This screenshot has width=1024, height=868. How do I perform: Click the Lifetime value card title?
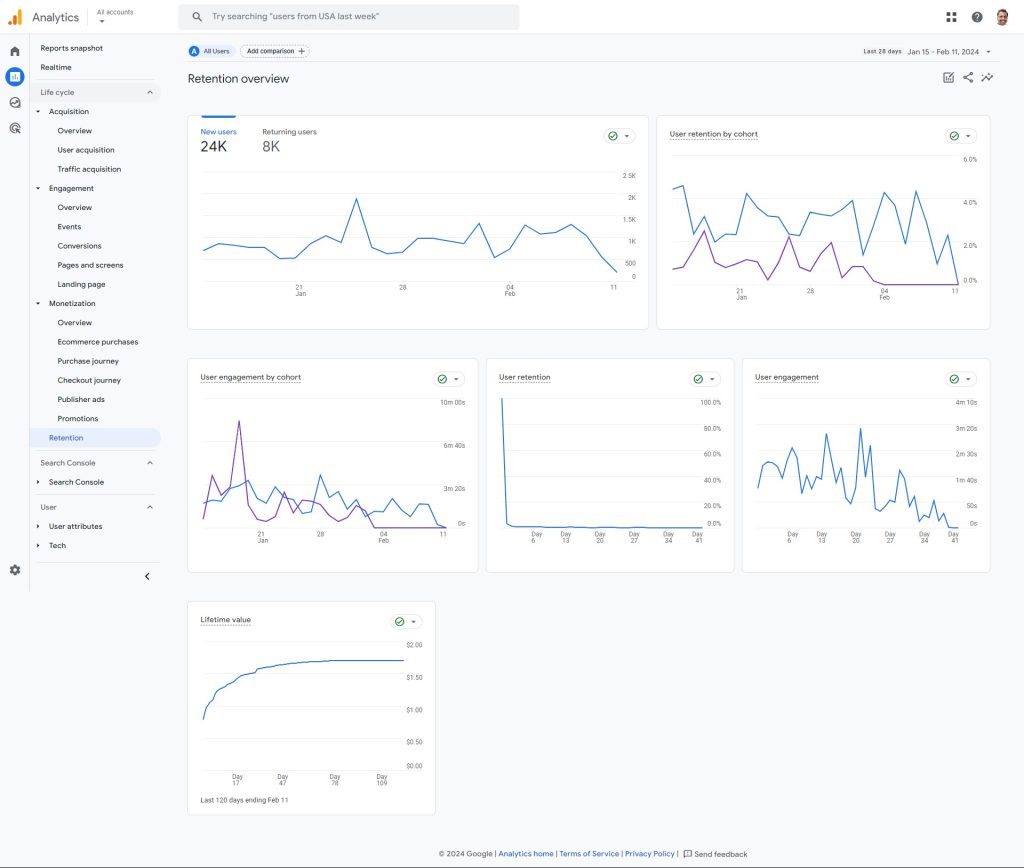tap(225, 620)
